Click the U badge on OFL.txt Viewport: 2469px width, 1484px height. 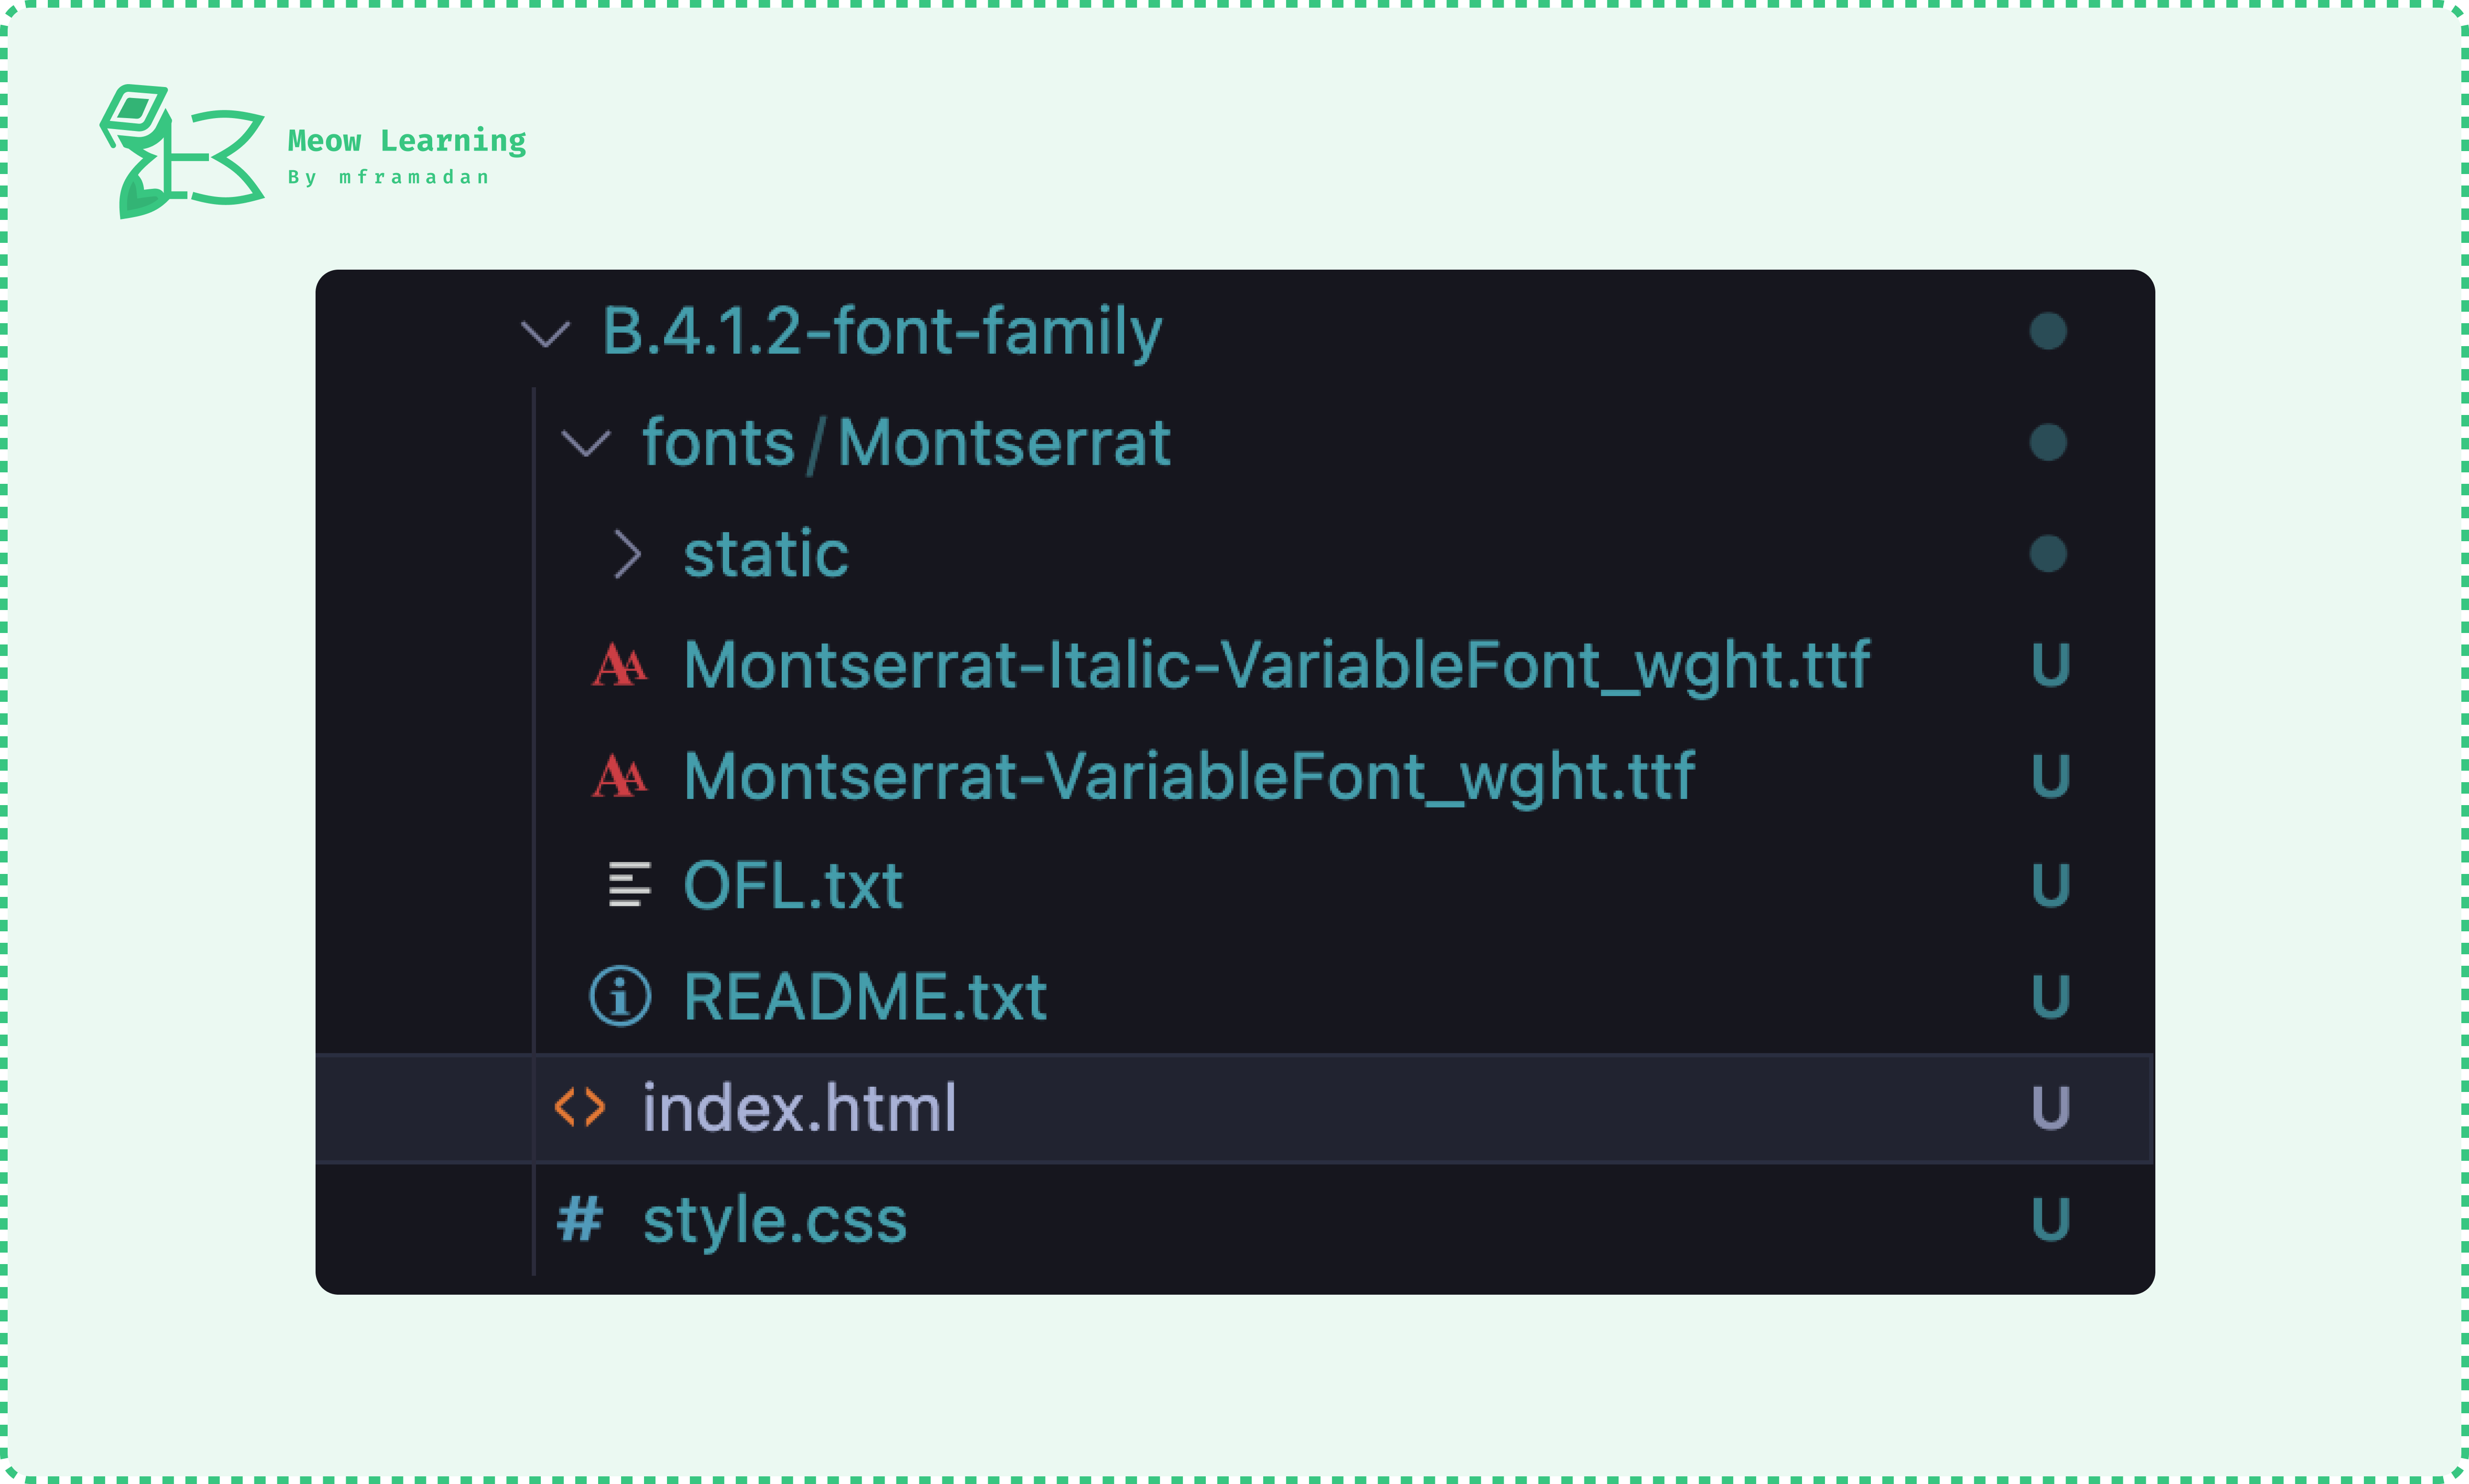click(2050, 886)
